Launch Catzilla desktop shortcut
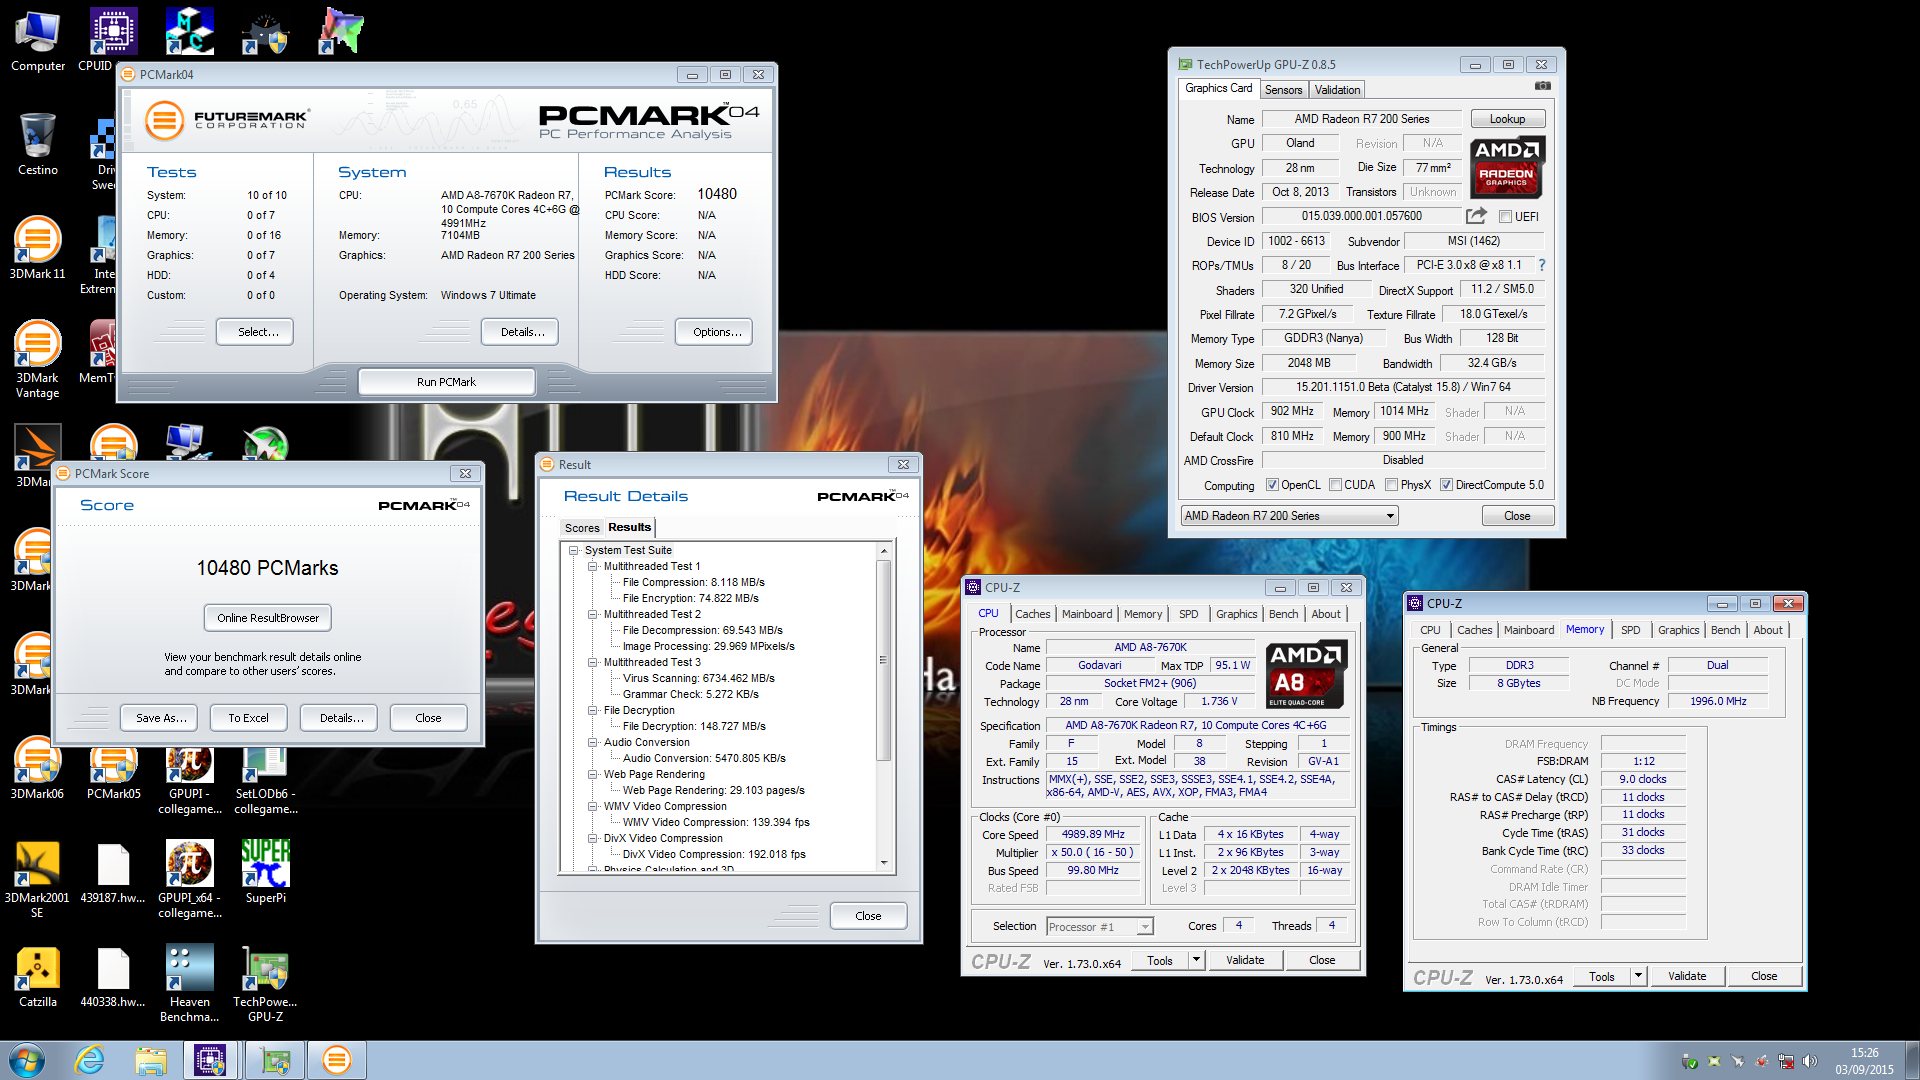 [38, 977]
